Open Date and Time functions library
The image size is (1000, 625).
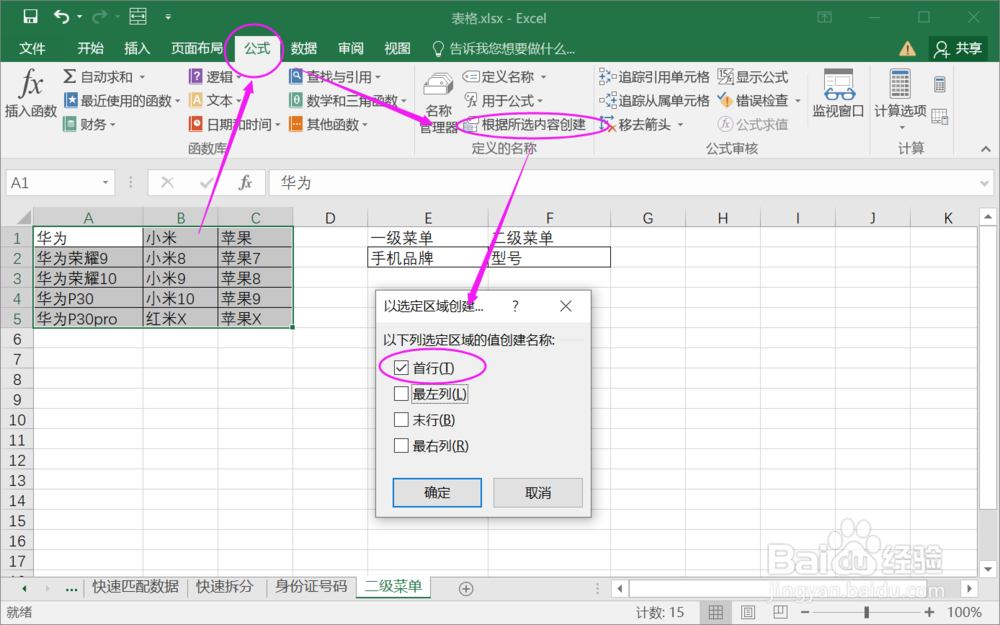coord(234,124)
